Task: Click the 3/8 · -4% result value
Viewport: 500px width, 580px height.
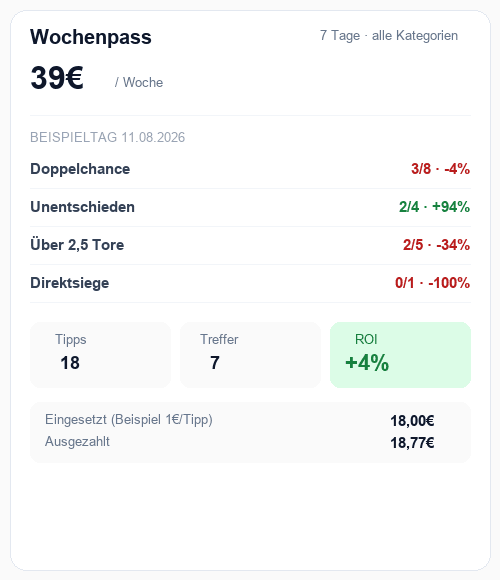Action: [x=440, y=169]
